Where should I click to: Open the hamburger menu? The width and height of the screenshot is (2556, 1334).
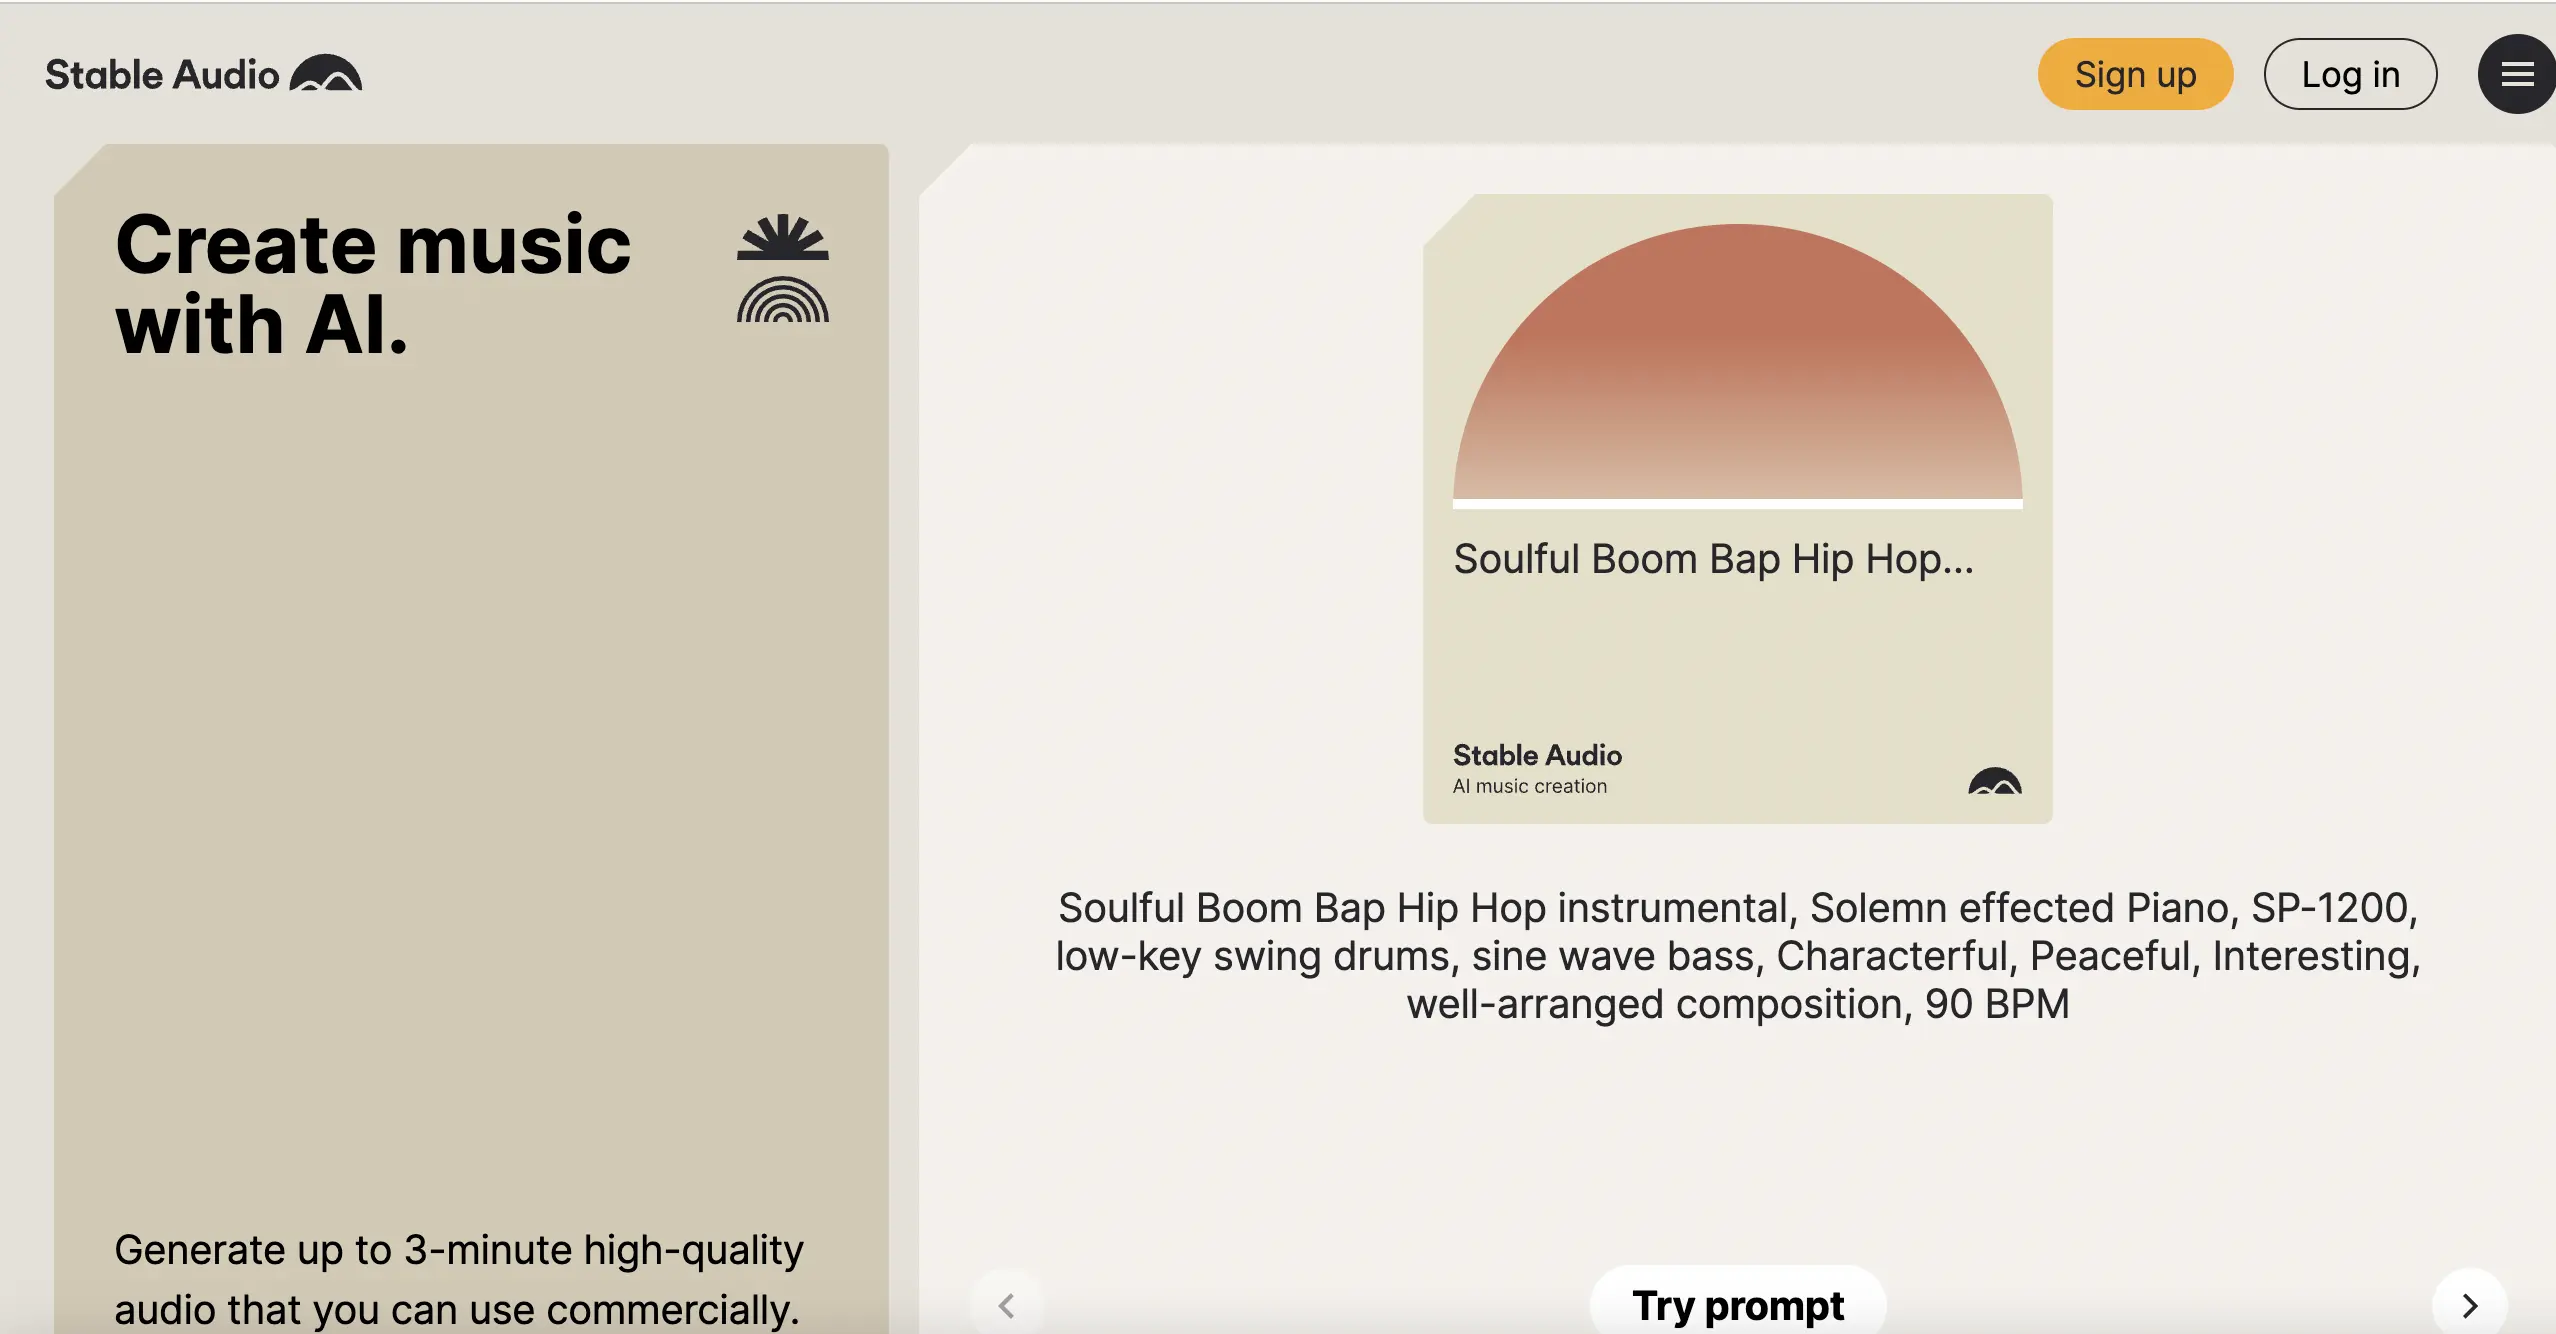(x=2516, y=74)
